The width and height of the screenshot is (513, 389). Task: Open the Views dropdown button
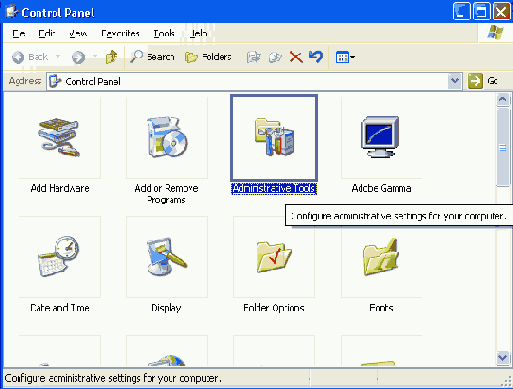pyautogui.click(x=345, y=57)
